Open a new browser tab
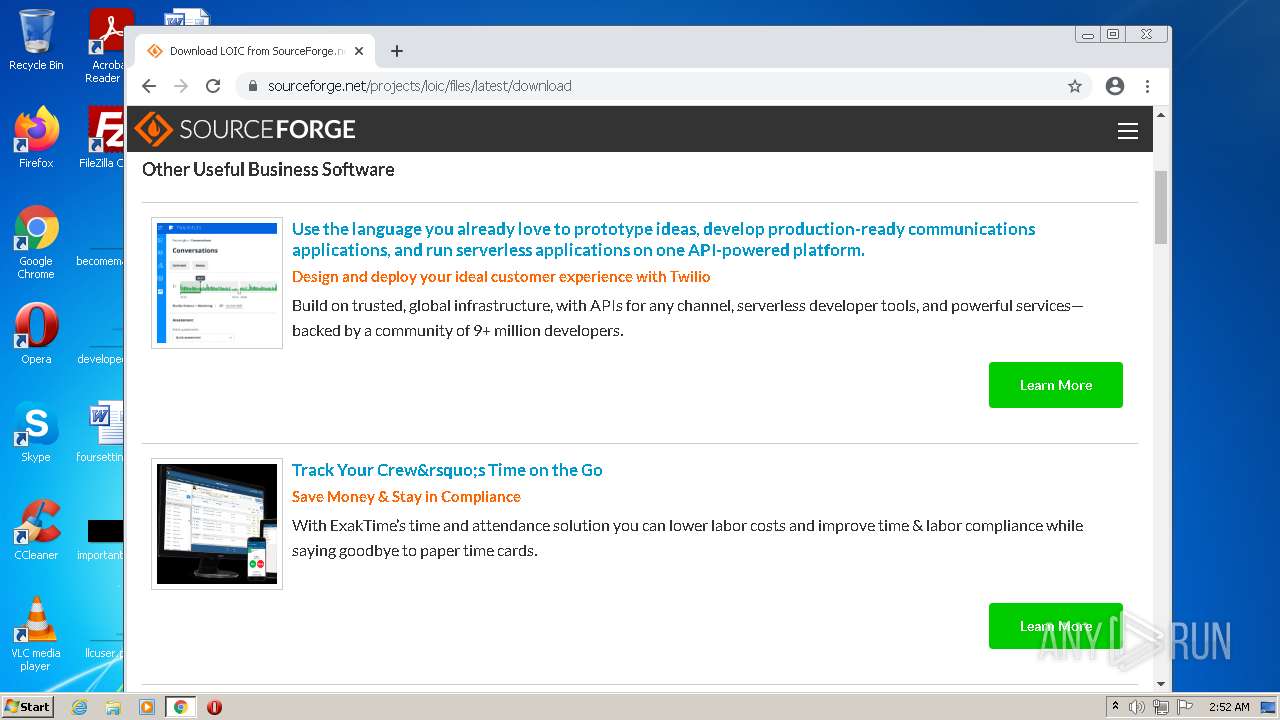Viewport: 1280px width, 720px height. click(397, 51)
